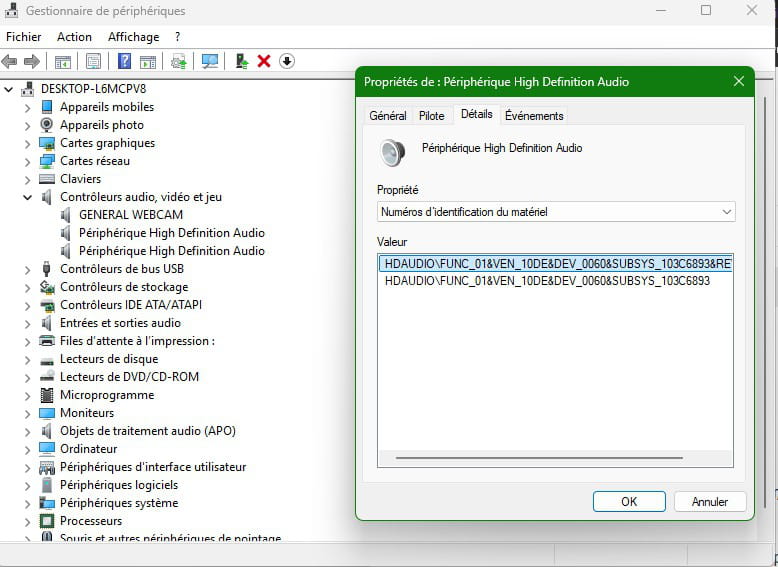Viewport: 778px width, 567px height.
Task: Switch to the Événements tab
Action: pos(534,116)
